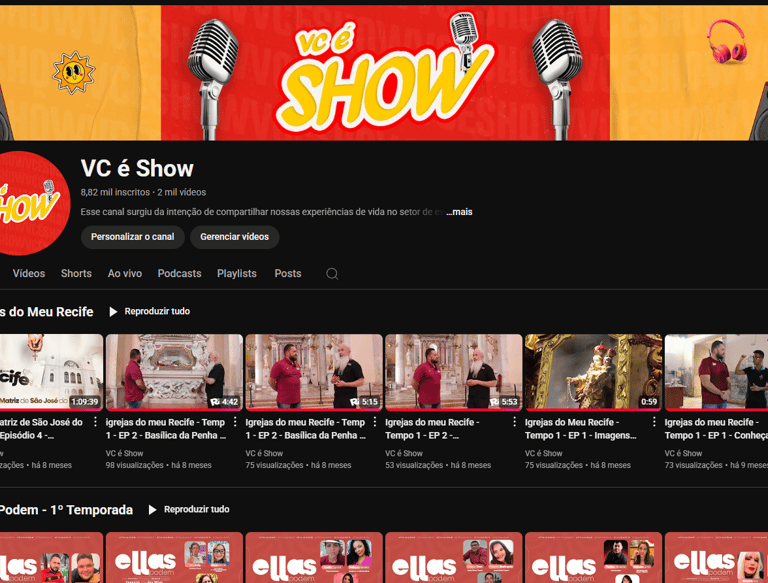
Task: Click the VC é Show channel avatar
Action: tap(33, 203)
